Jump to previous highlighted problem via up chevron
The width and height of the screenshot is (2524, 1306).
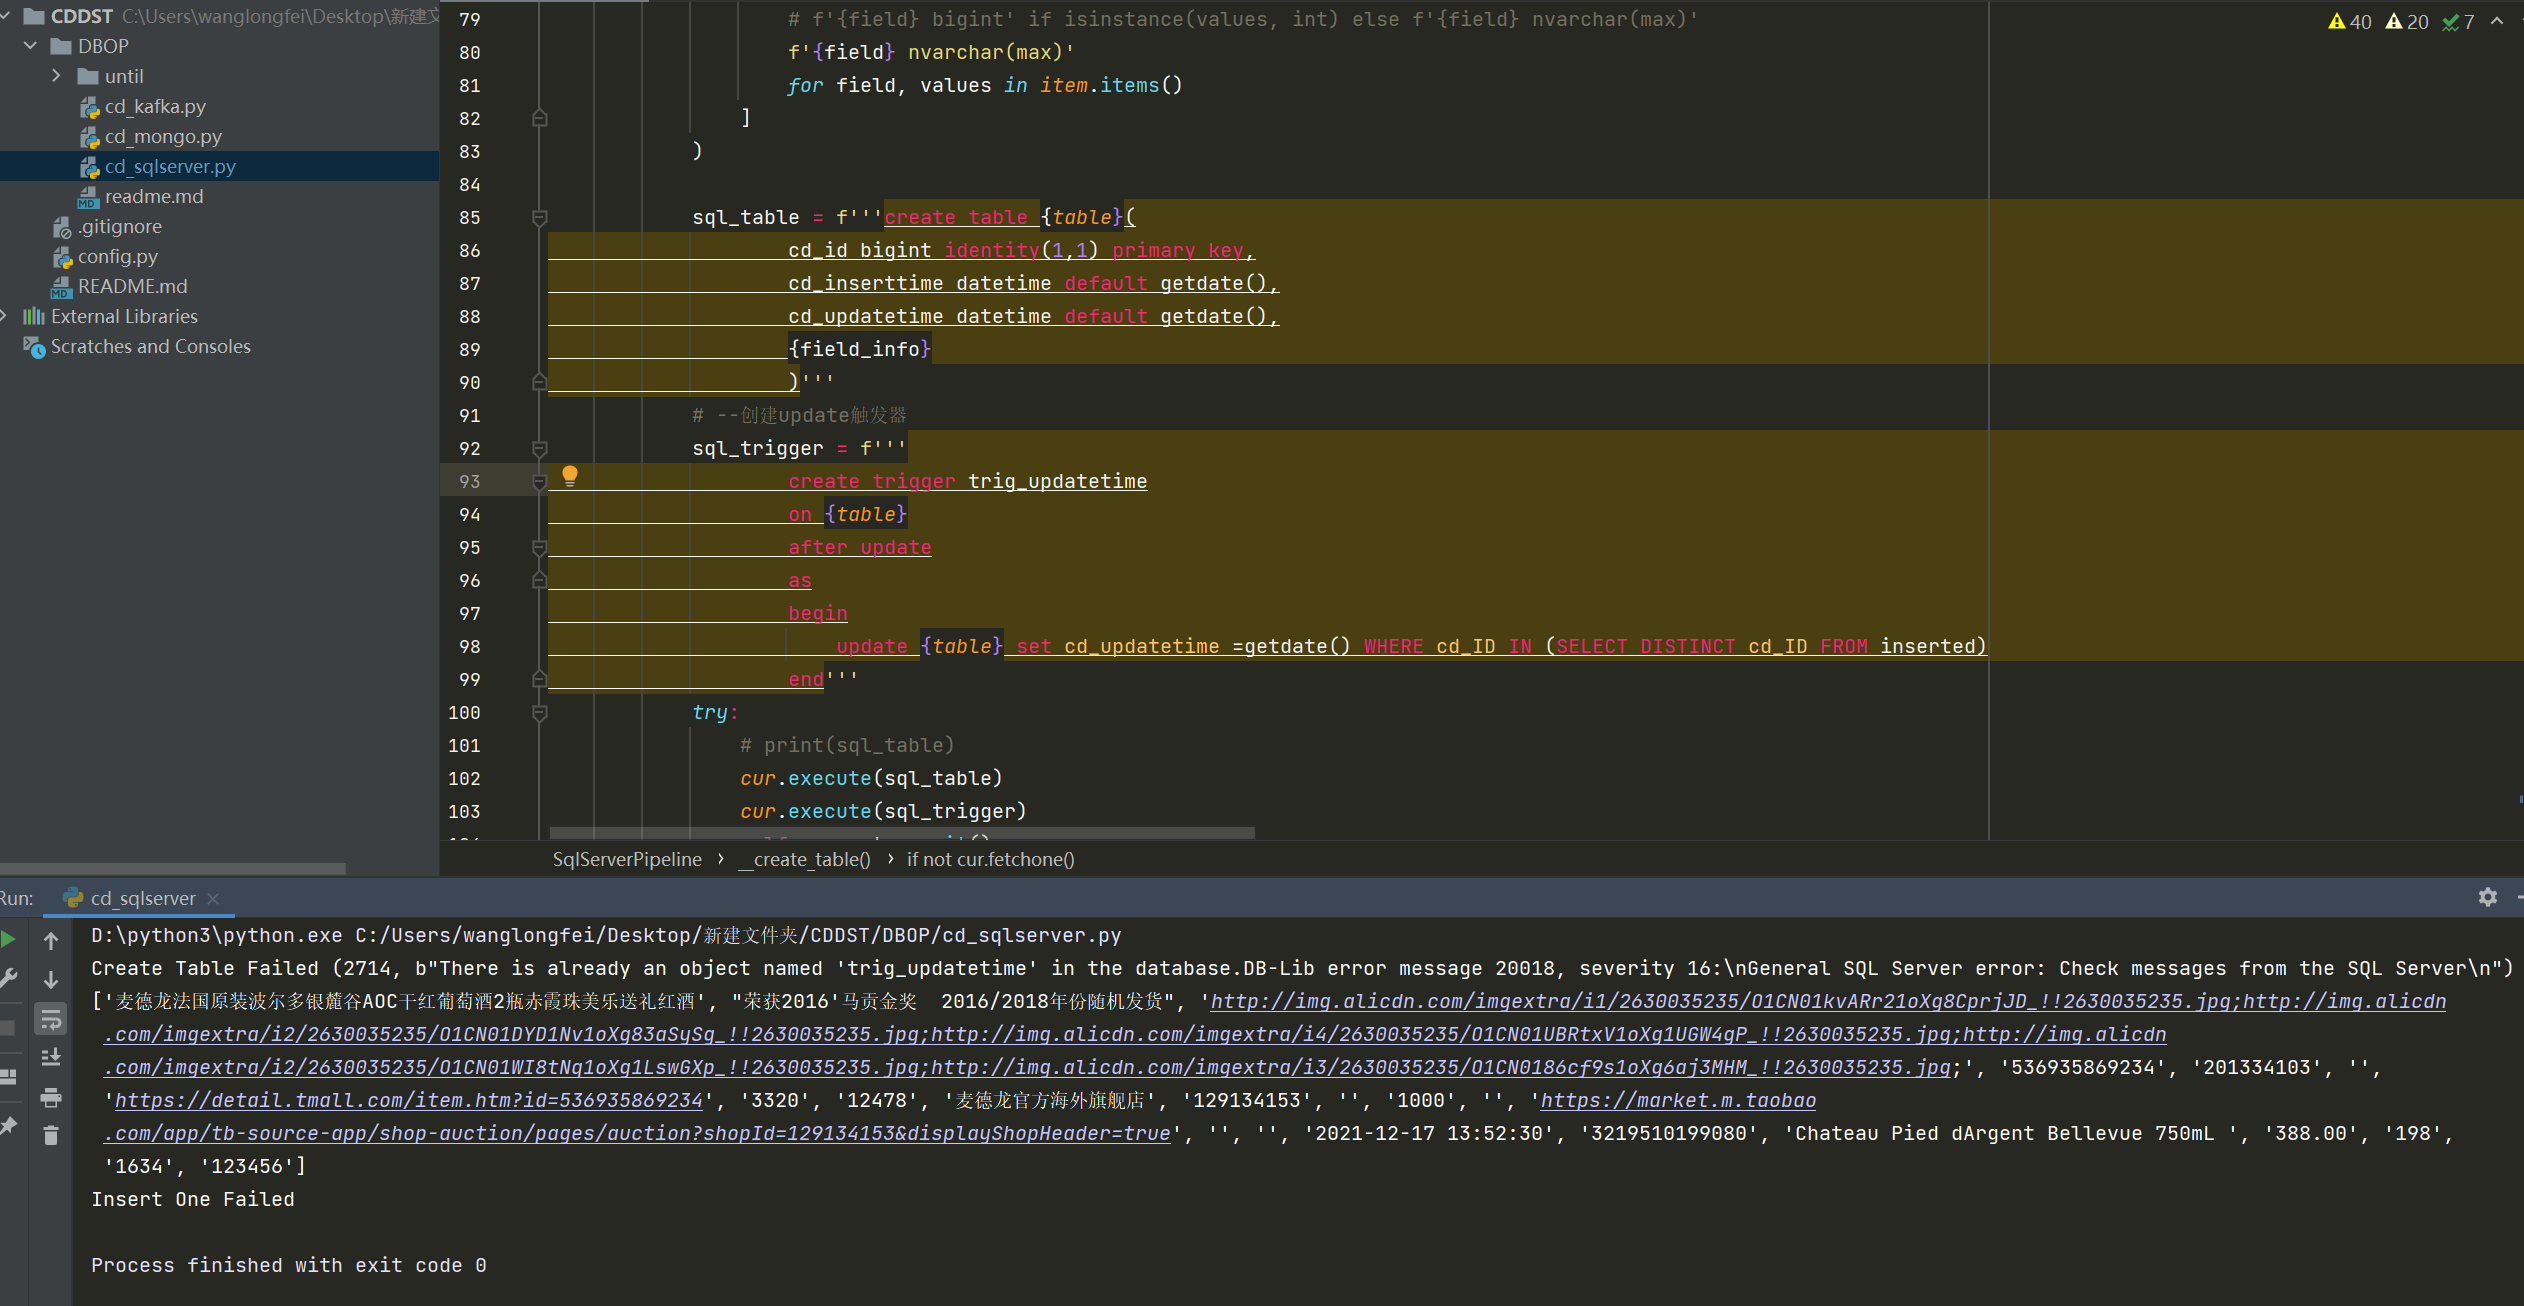2497,21
